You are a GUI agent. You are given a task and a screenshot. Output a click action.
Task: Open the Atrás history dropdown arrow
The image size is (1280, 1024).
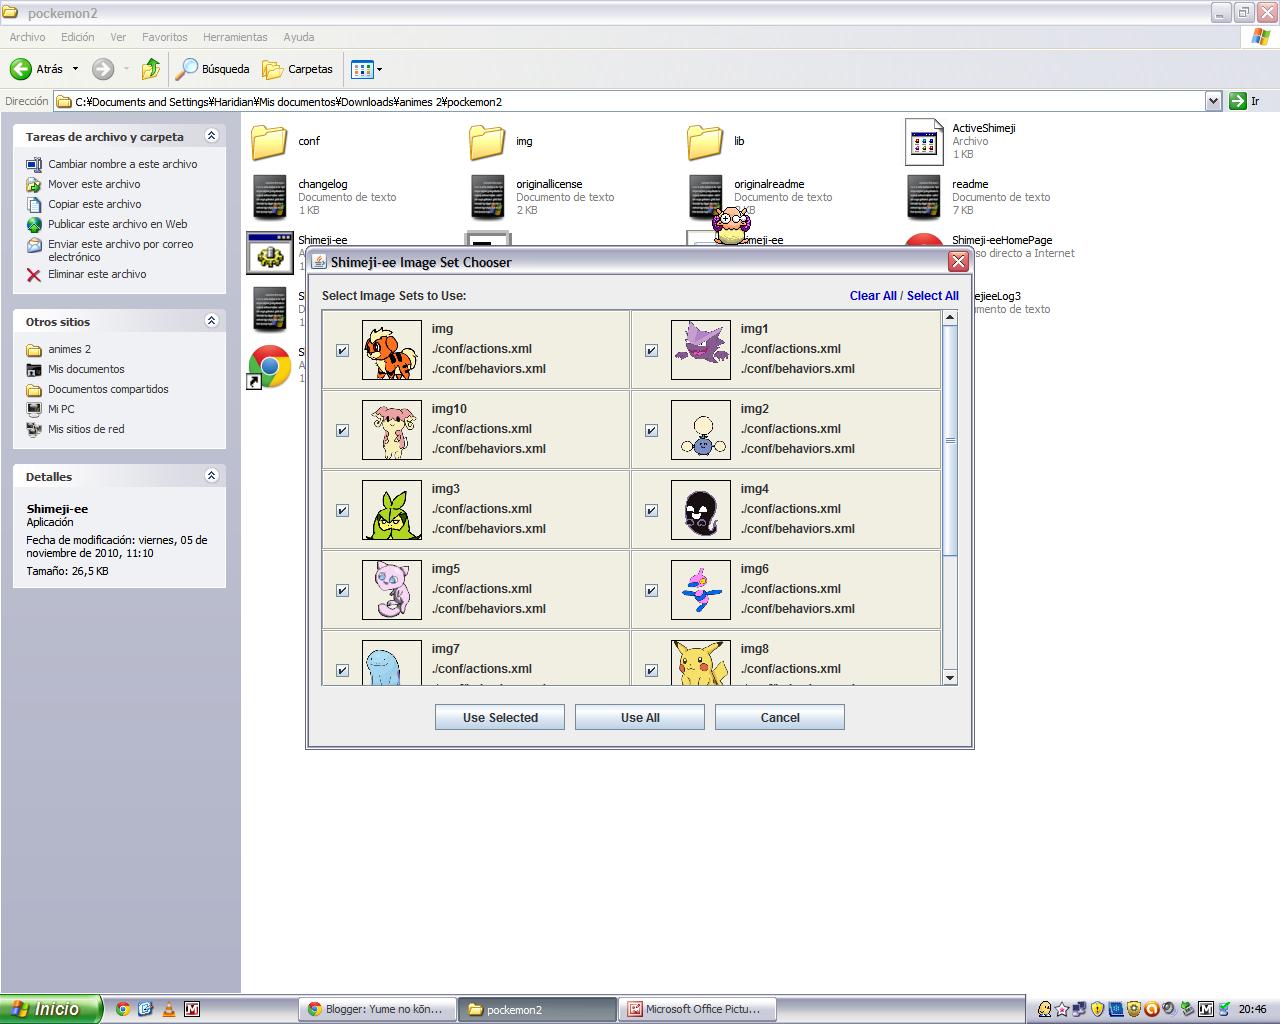tap(75, 69)
